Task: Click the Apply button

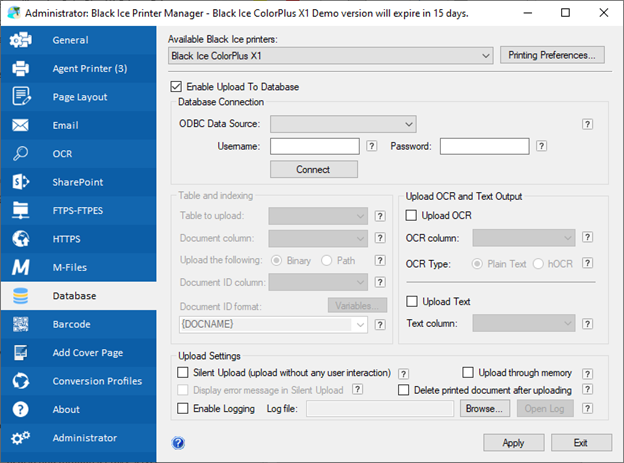Action: (513, 443)
